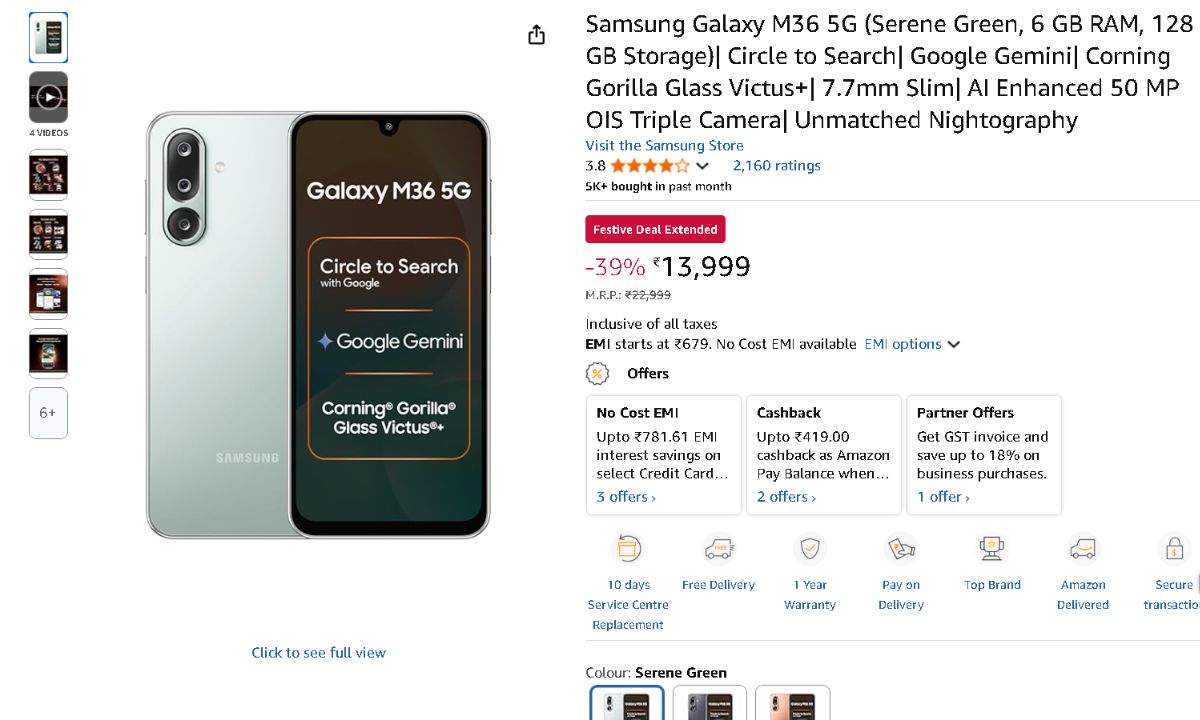The height and width of the screenshot is (720, 1200).
Task: Click the share icon above product image
Action: point(537,35)
